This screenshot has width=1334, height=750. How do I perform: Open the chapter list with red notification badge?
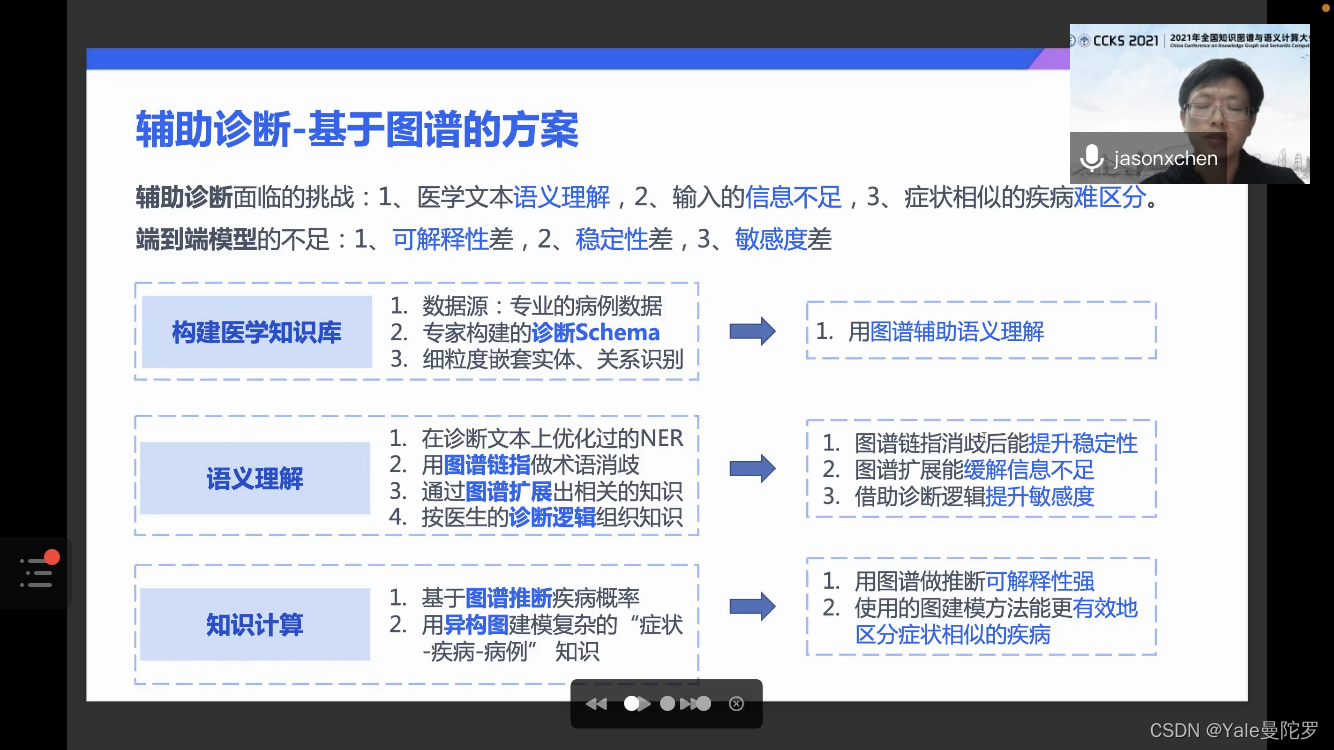tap(37, 572)
